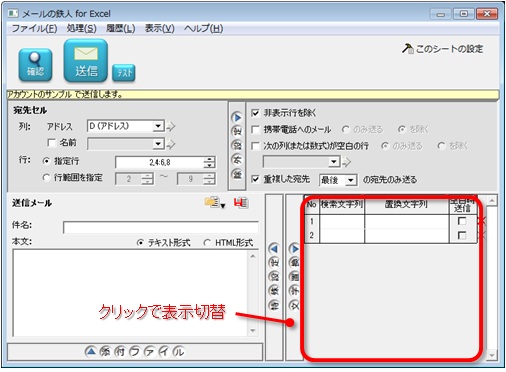The height and width of the screenshot is (372, 506).
Task: Click the arrow icon beside the アドレス column dropdown
Action: (x=171, y=126)
